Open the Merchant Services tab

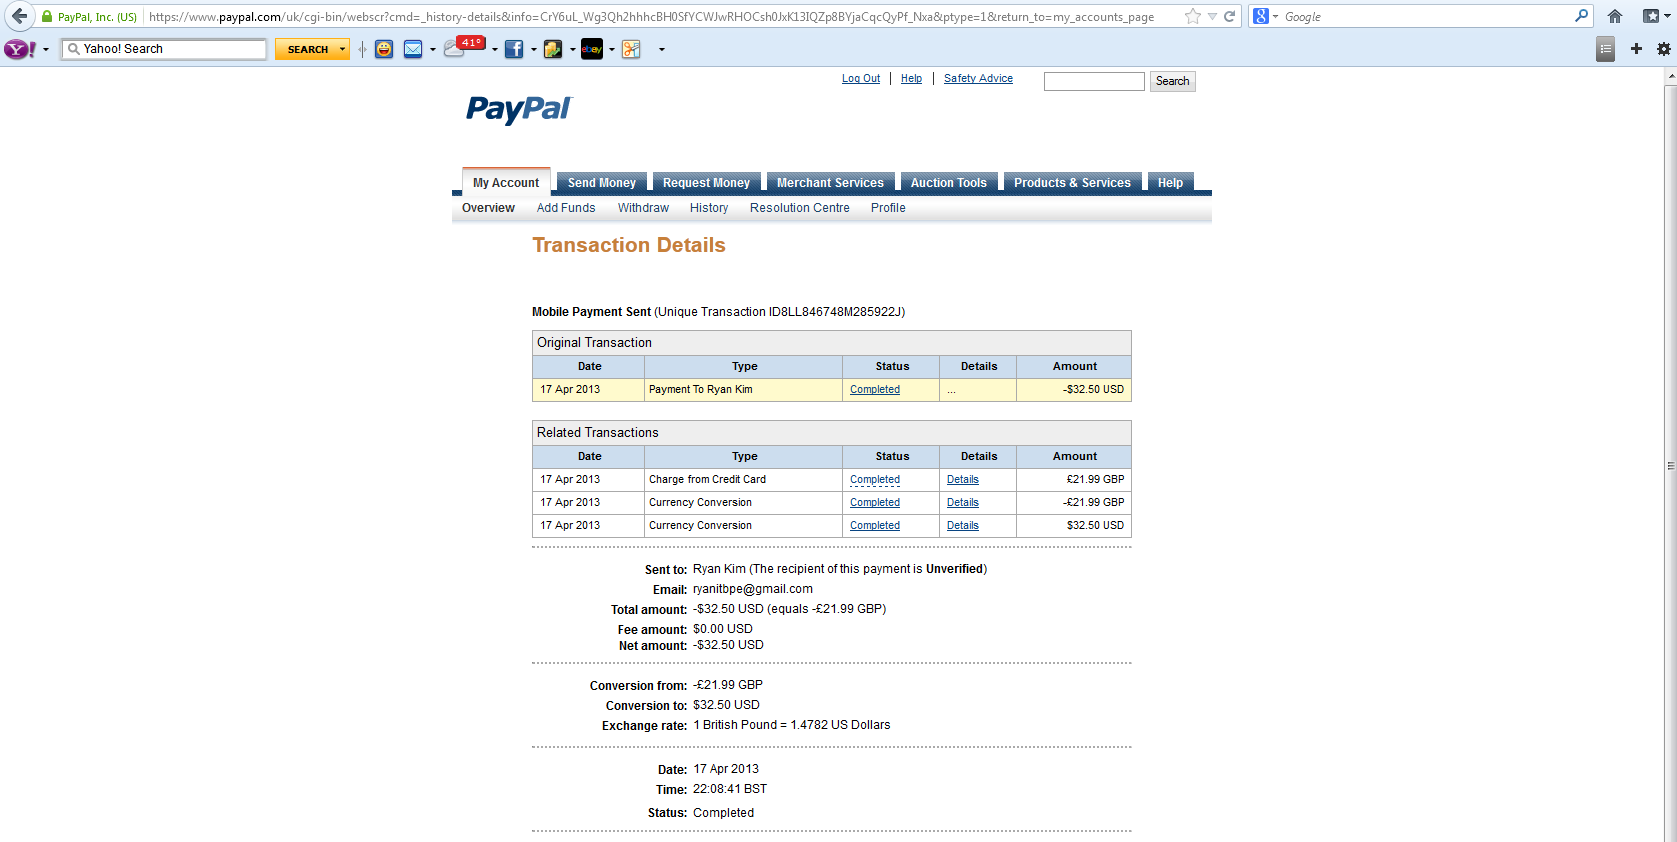pos(830,182)
